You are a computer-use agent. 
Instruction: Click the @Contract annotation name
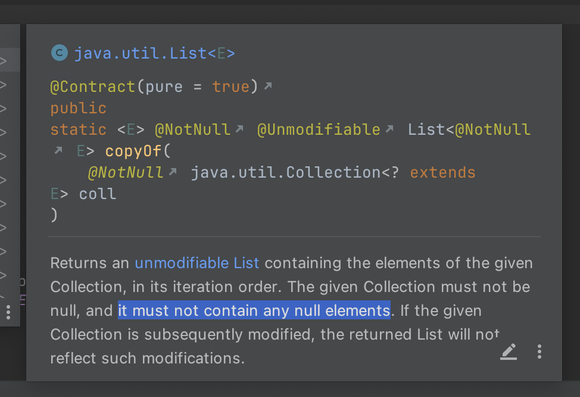pyautogui.click(x=93, y=87)
